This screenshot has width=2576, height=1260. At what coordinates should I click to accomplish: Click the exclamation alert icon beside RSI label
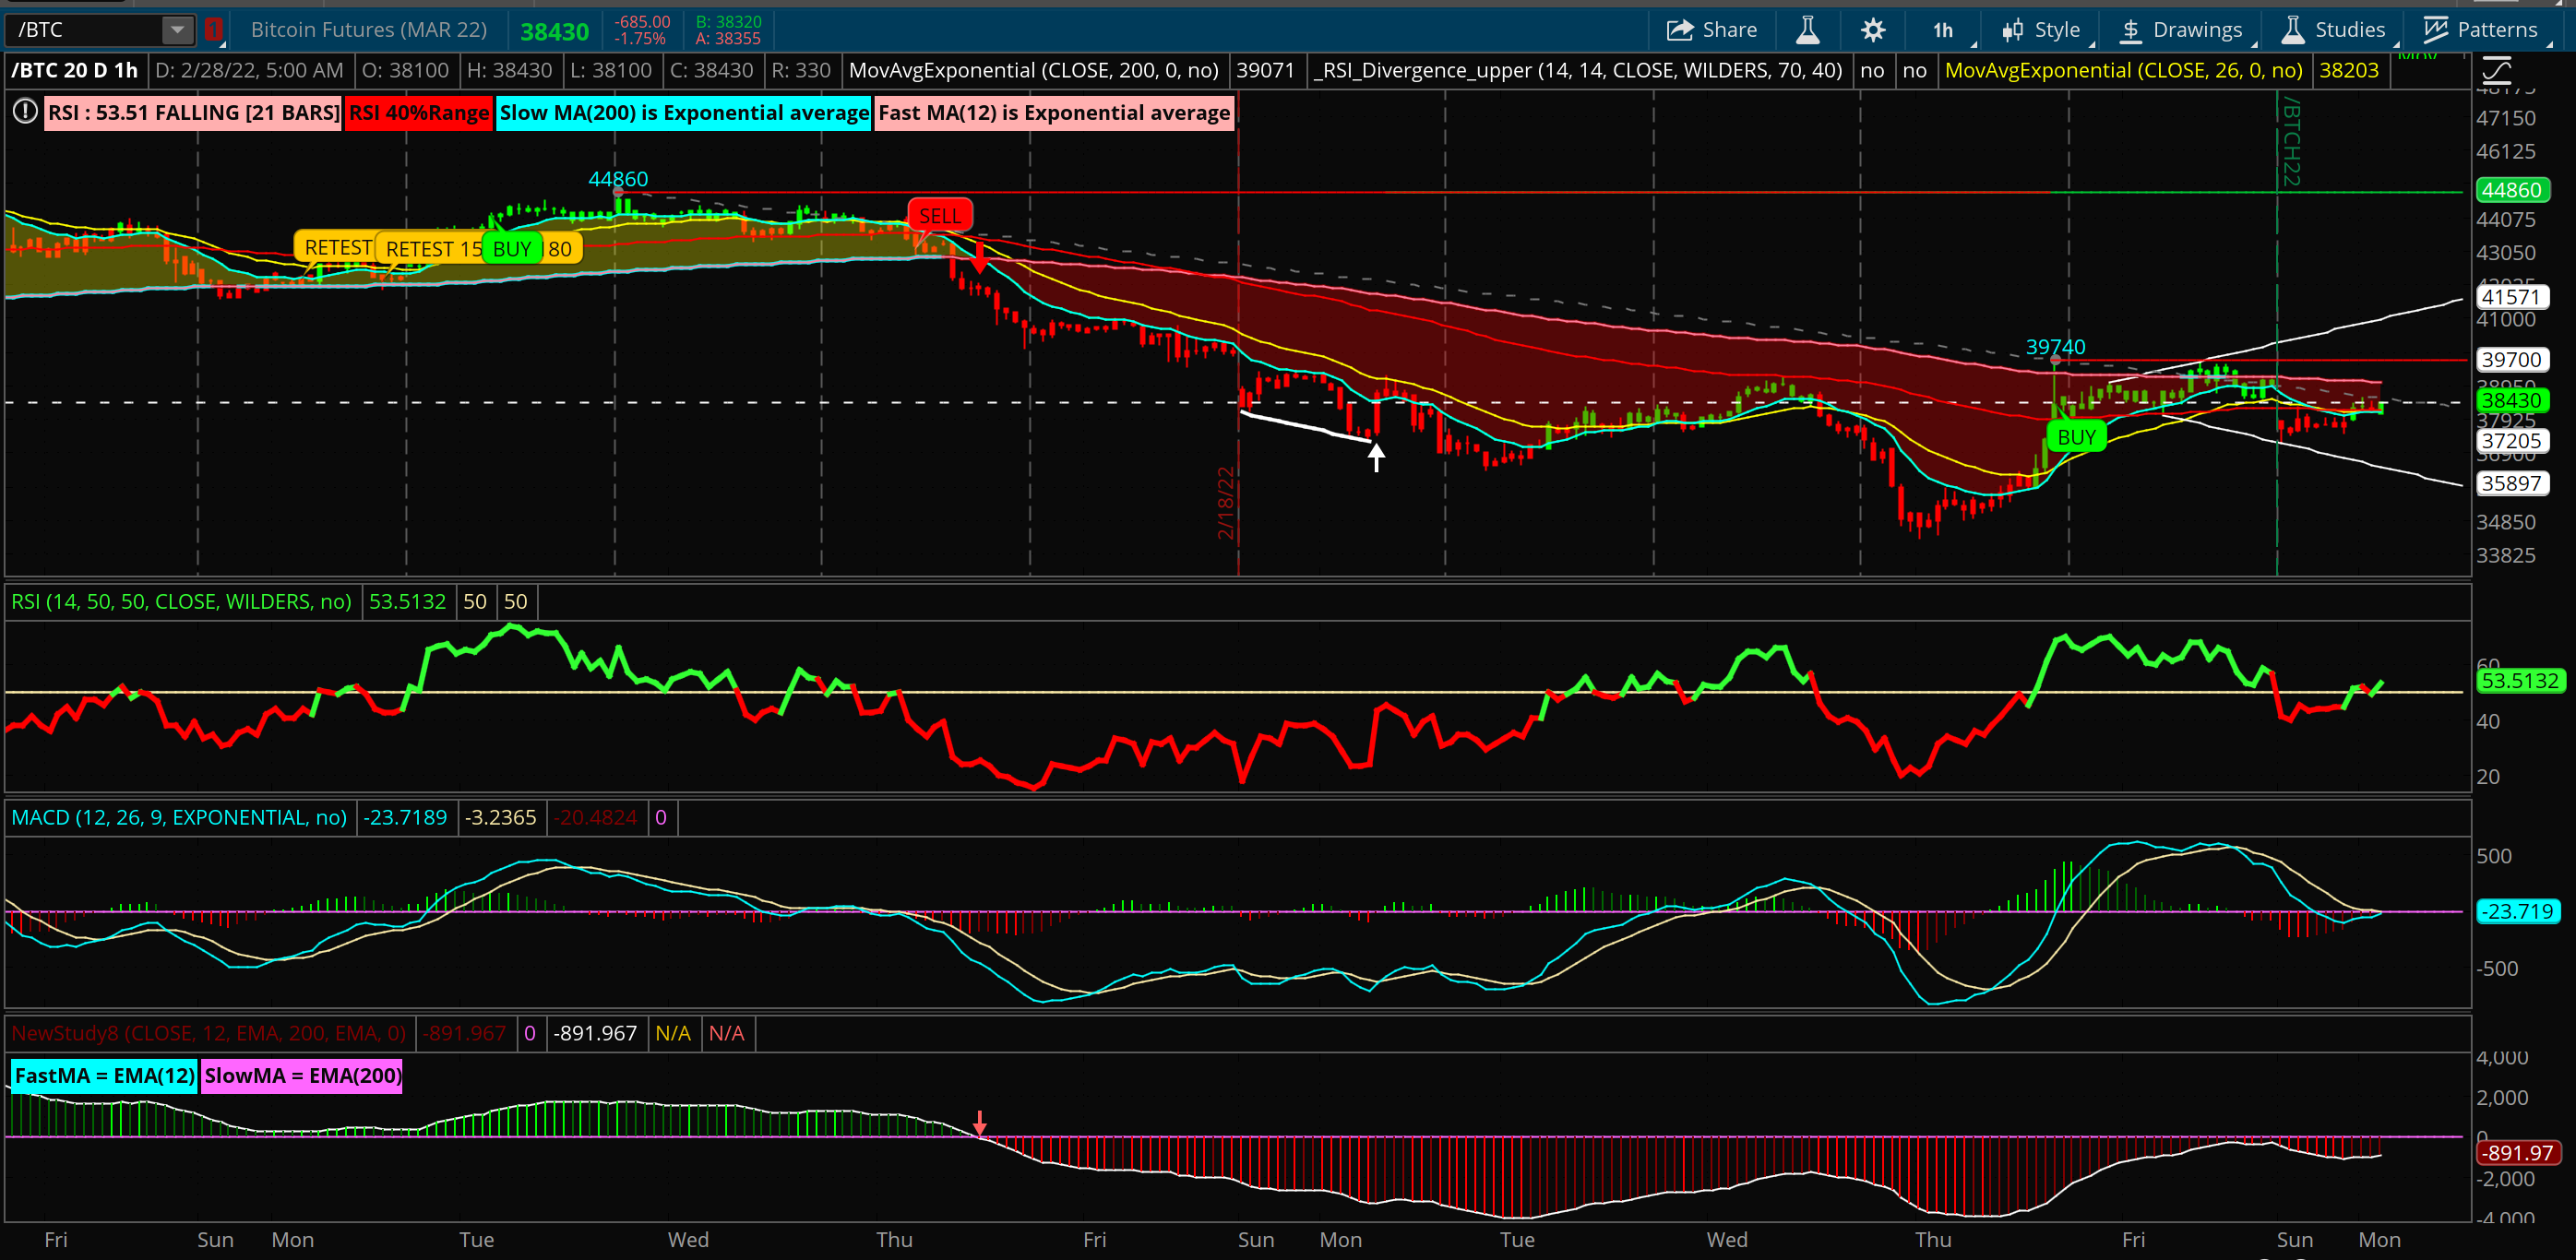click(25, 111)
